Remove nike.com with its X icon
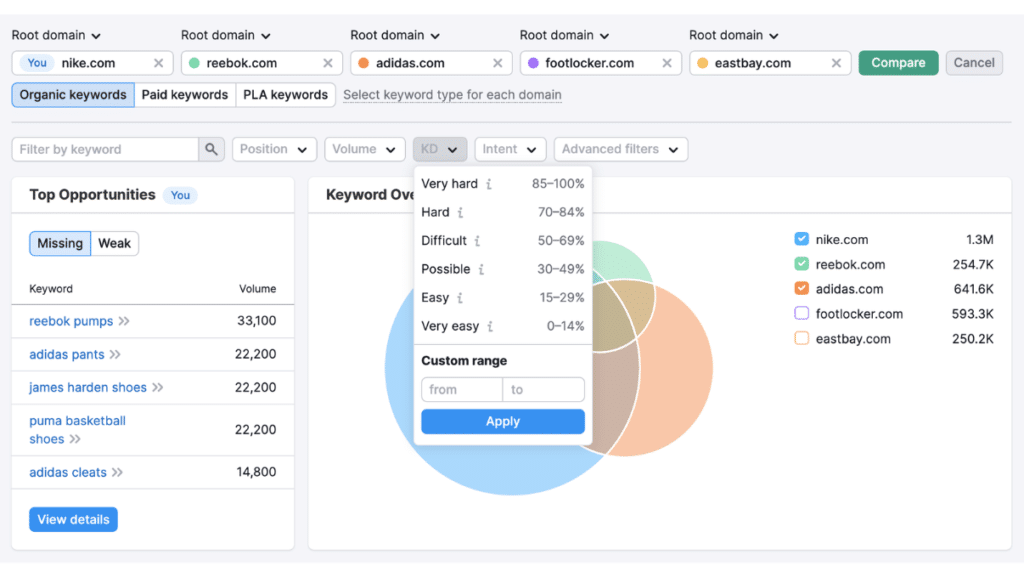 158,63
